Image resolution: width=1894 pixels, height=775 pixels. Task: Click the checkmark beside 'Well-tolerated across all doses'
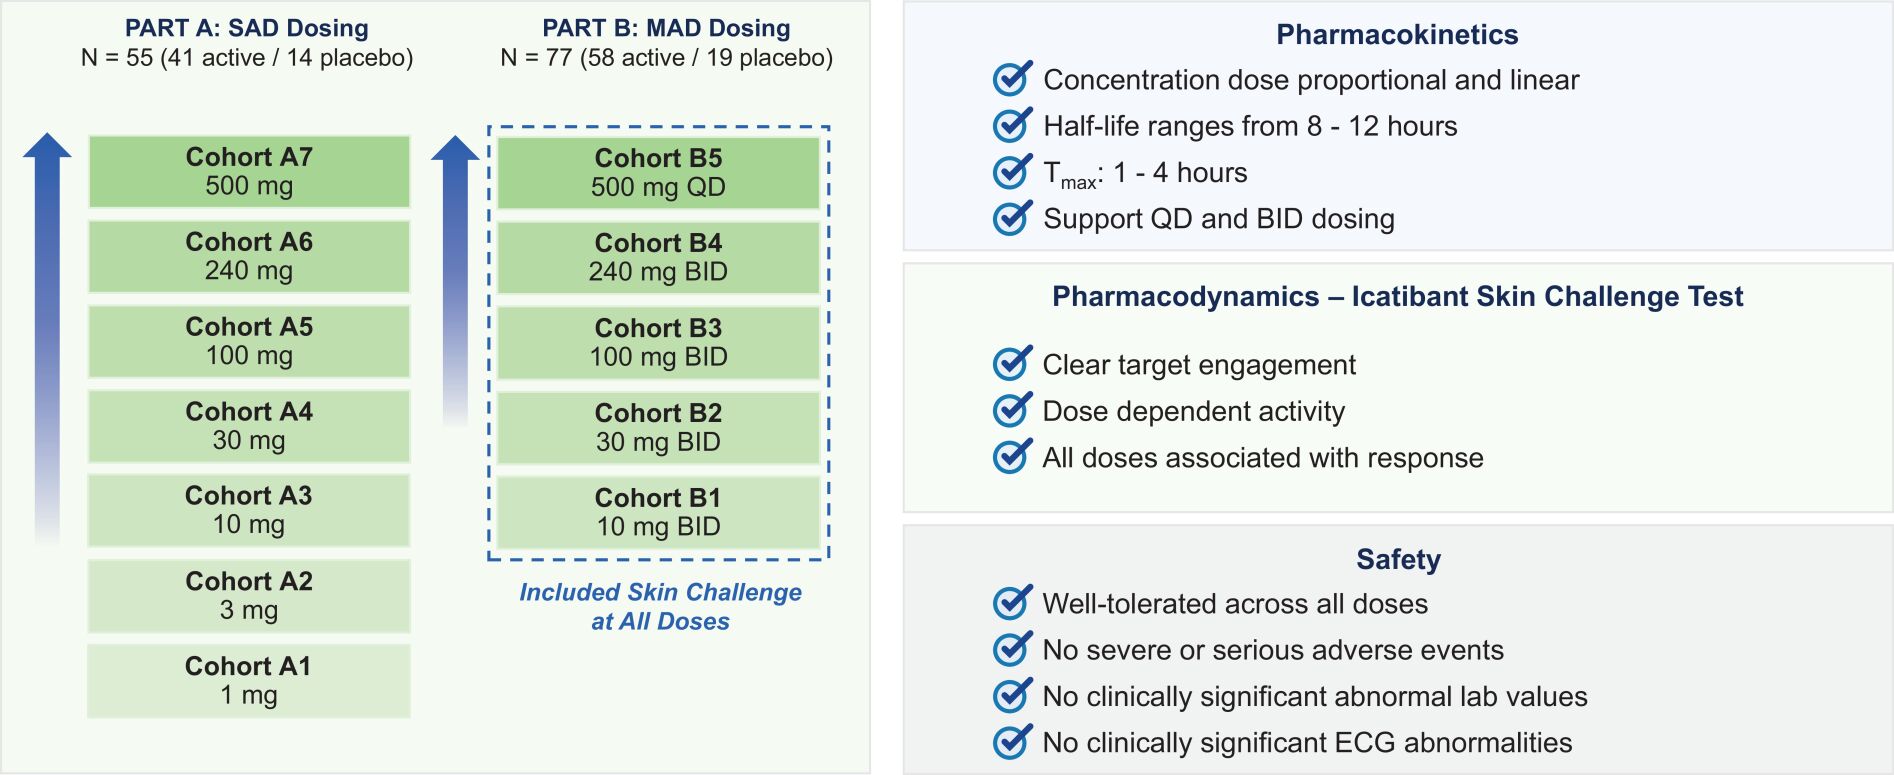pyautogui.click(x=1011, y=603)
